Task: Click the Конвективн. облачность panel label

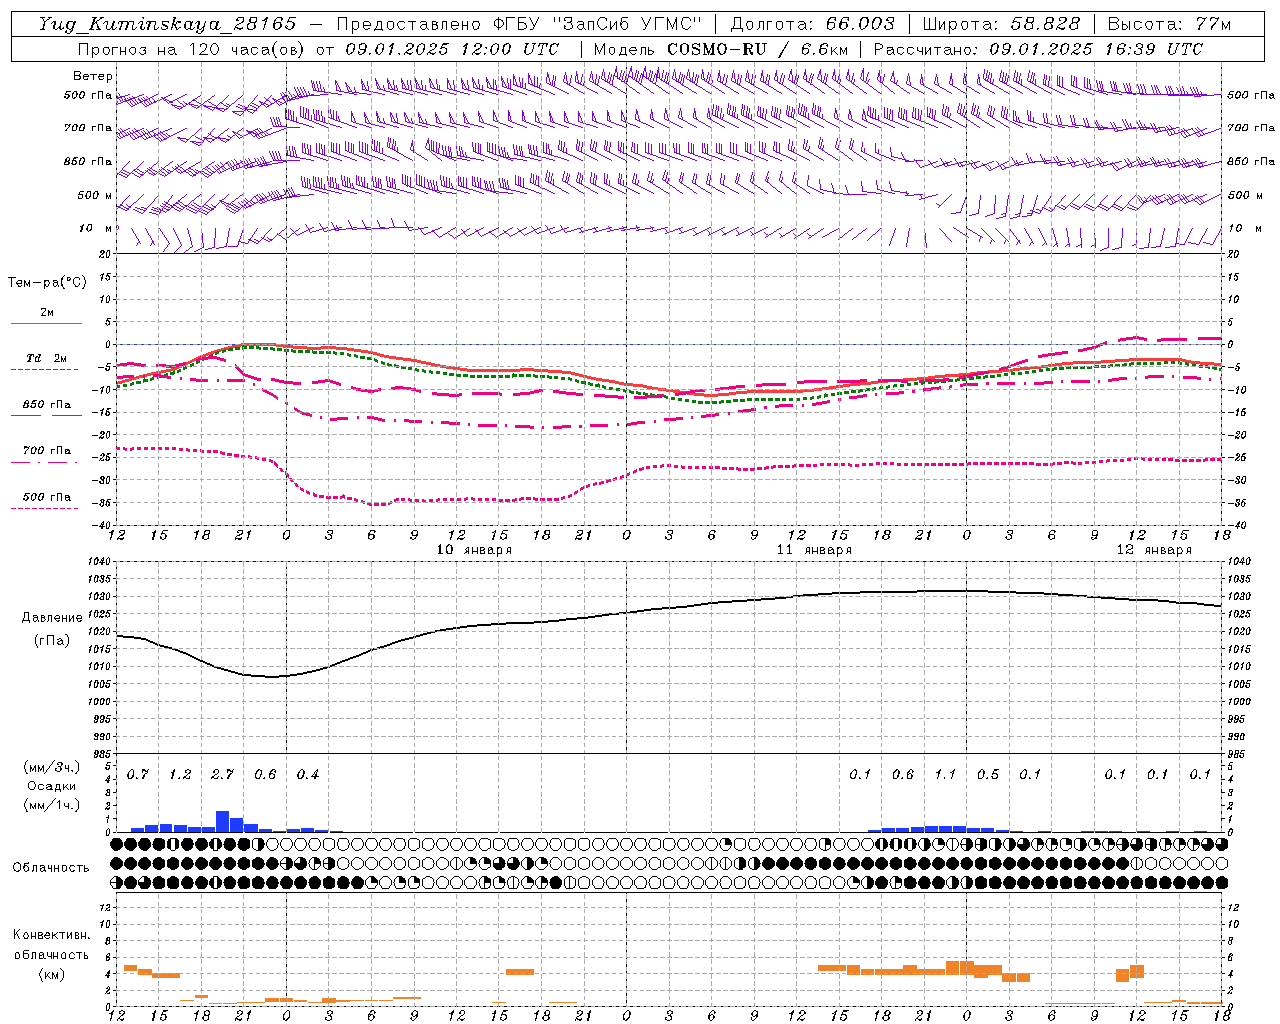Action: pyautogui.click(x=52, y=945)
